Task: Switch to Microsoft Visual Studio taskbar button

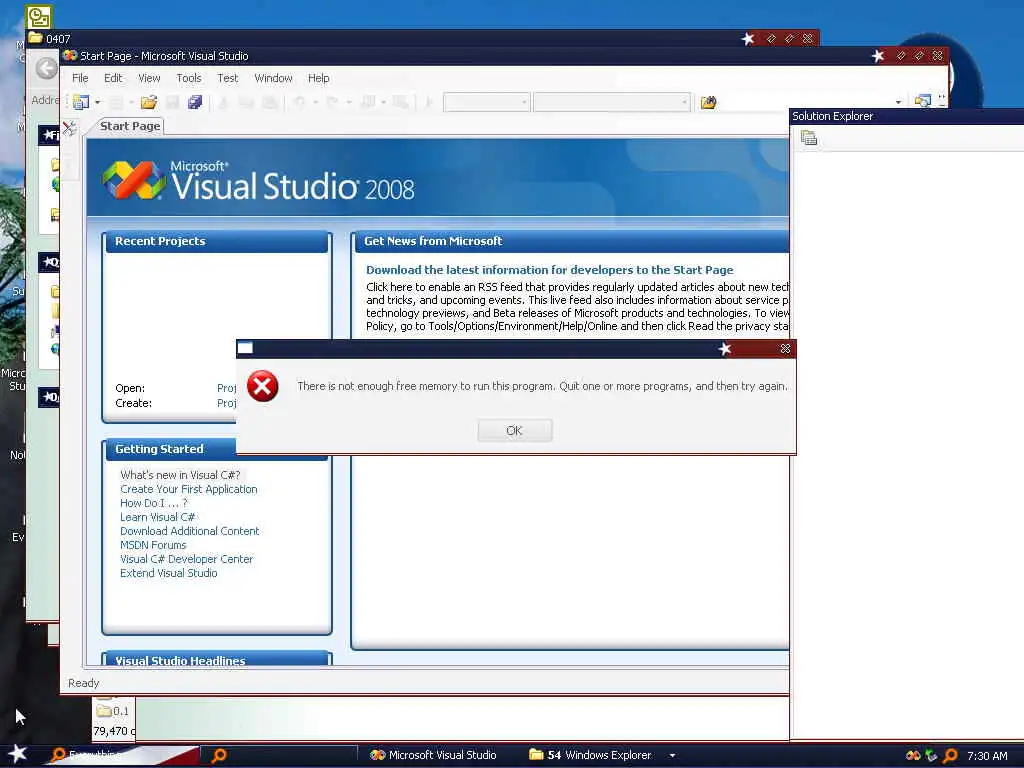Action: point(433,755)
